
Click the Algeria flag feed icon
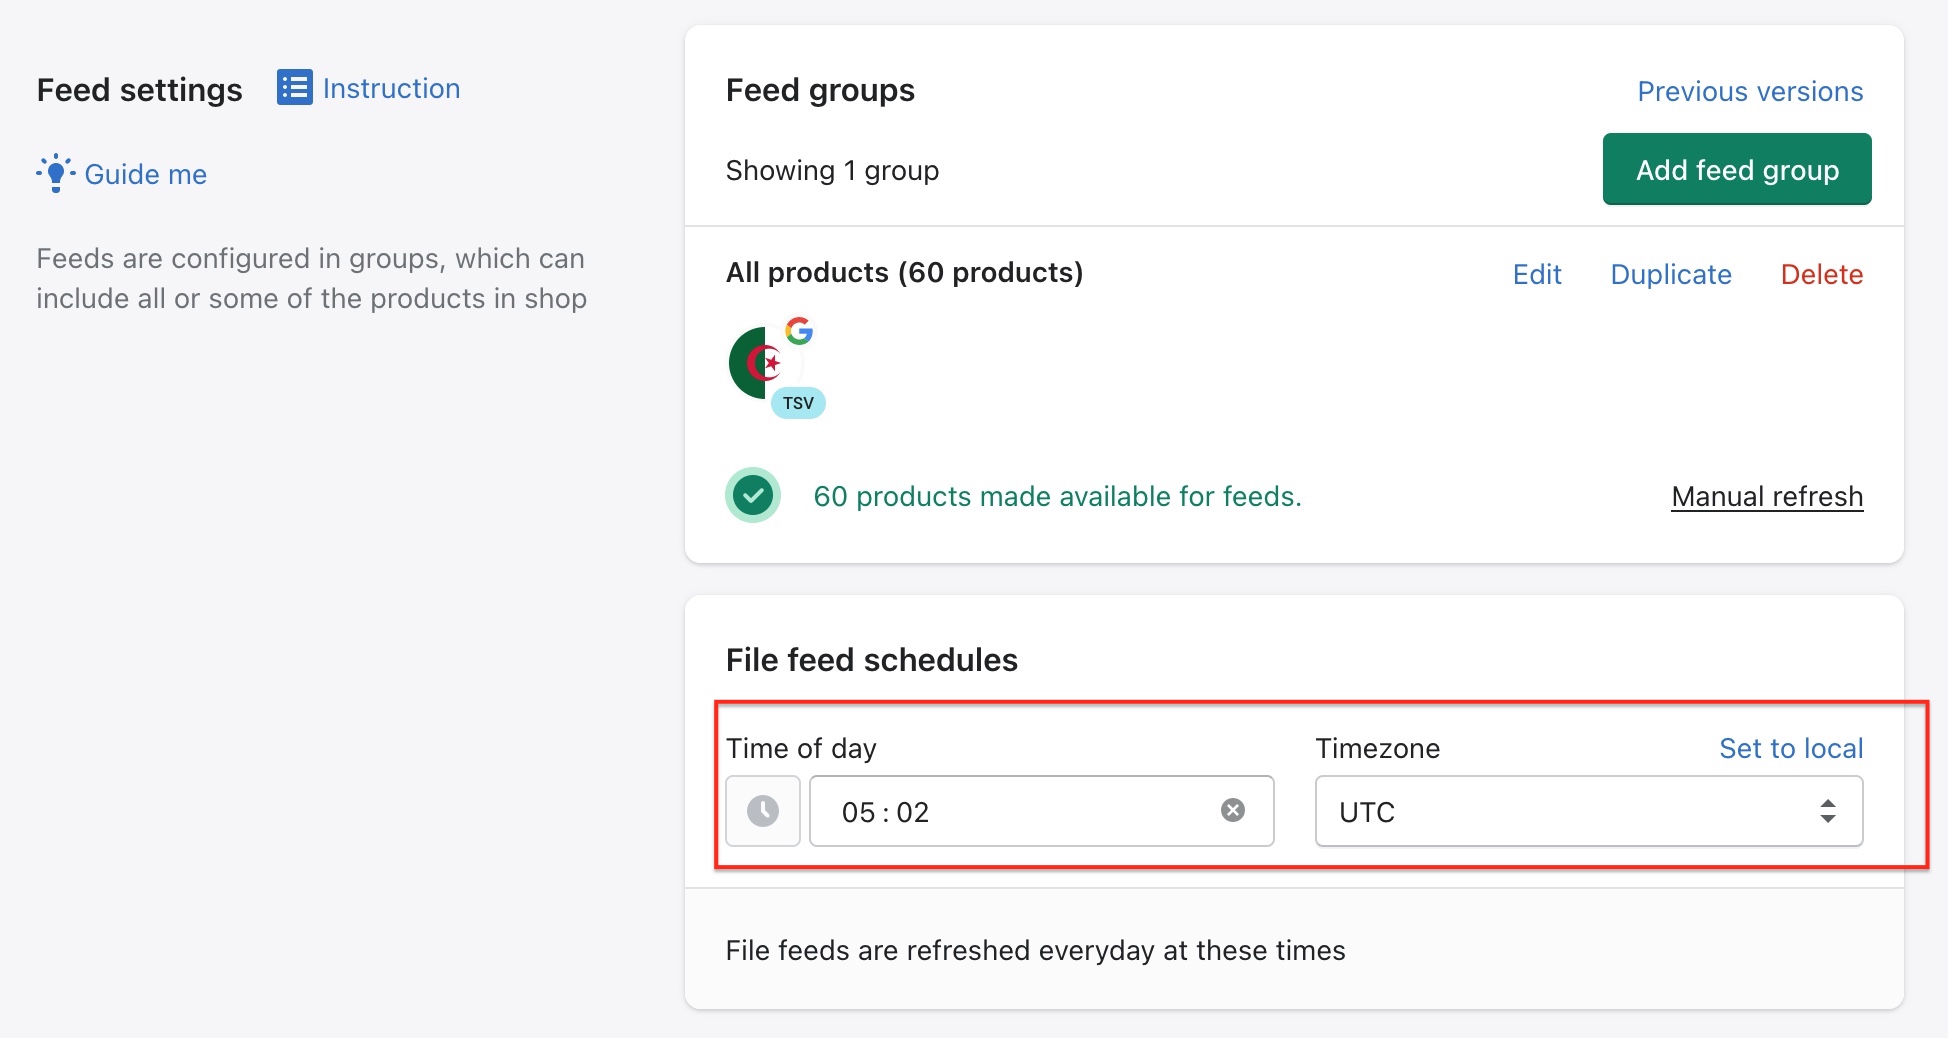[764, 363]
